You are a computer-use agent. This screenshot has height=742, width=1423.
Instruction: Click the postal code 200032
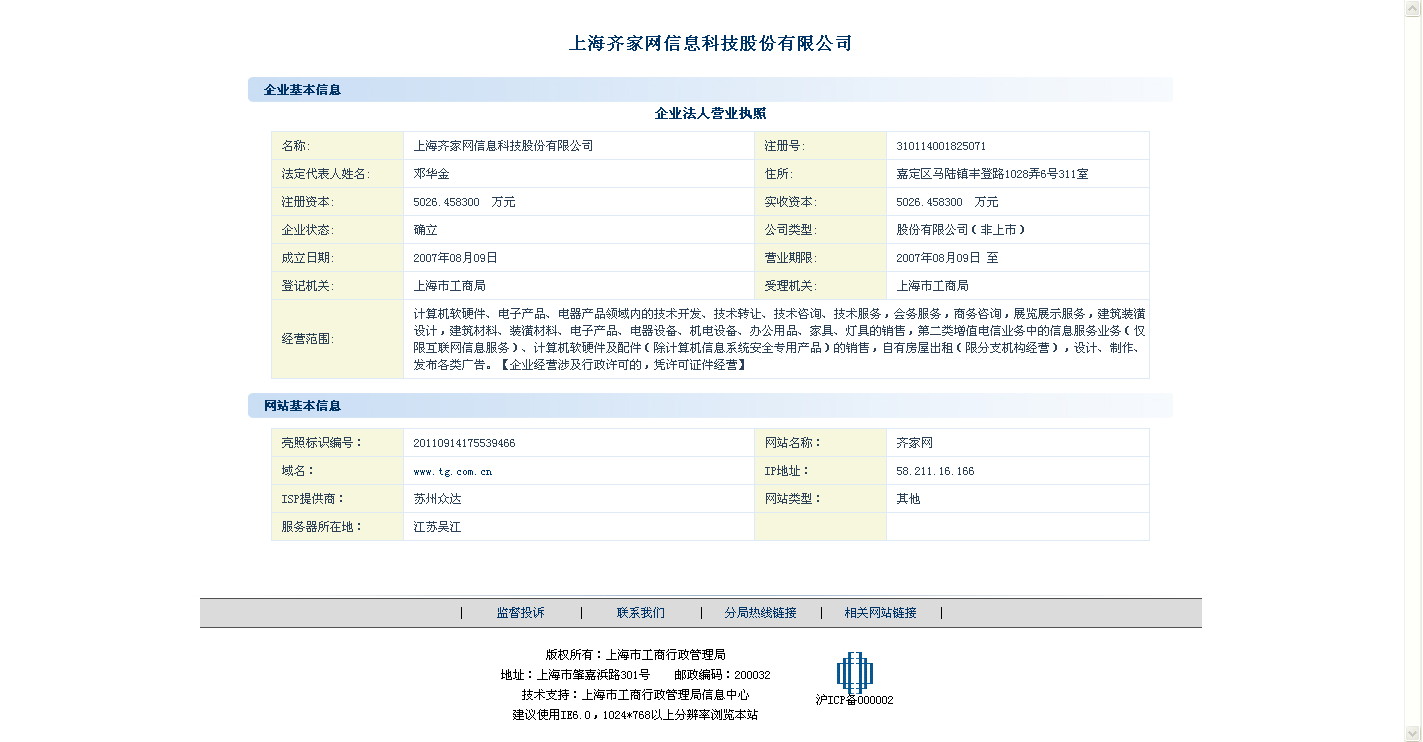click(x=752, y=675)
